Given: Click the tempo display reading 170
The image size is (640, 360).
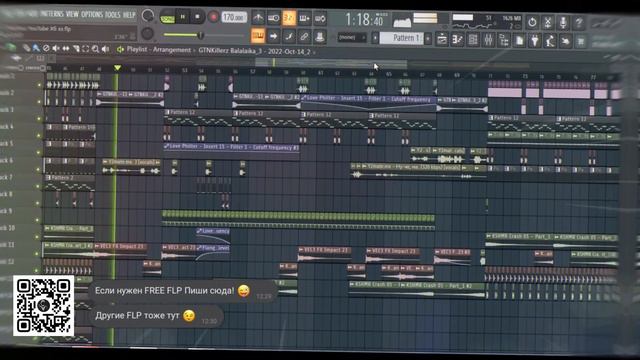Looking at the screenshot, I should click(234, 17).
